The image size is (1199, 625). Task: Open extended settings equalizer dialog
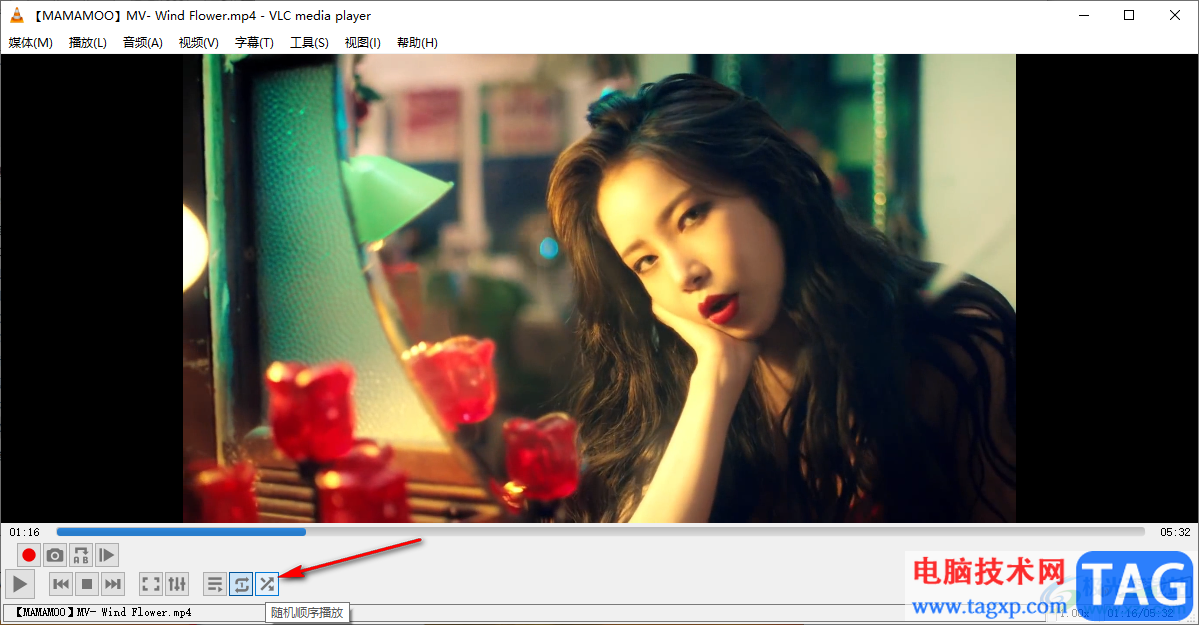pos(177,584)
